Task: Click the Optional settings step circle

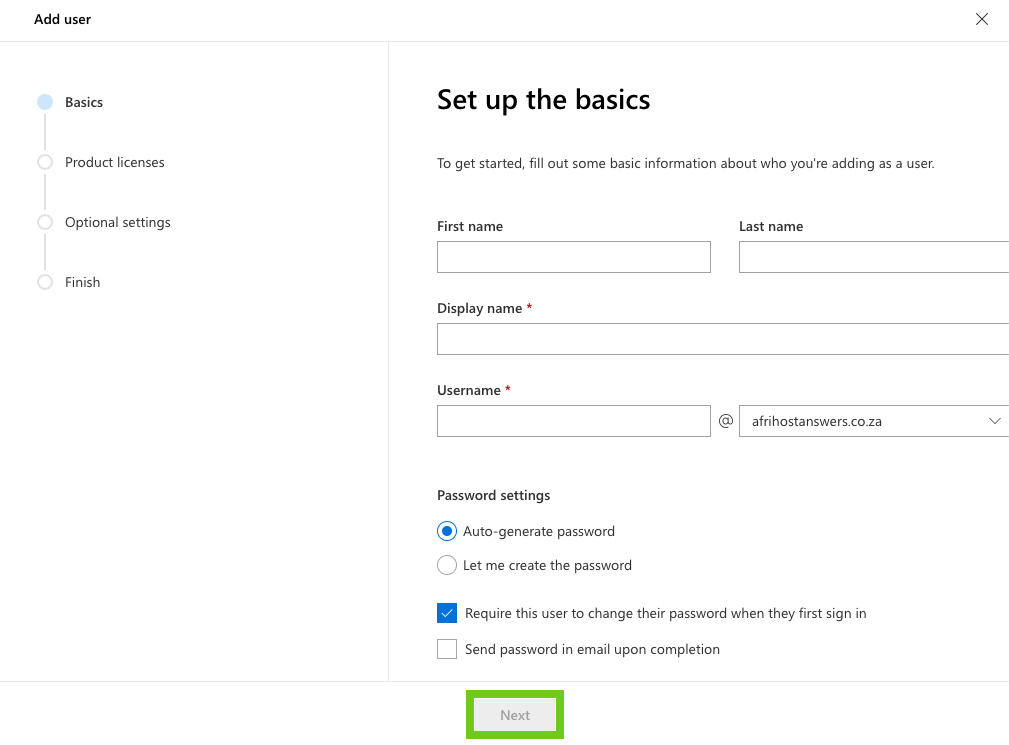Action: 45,222
